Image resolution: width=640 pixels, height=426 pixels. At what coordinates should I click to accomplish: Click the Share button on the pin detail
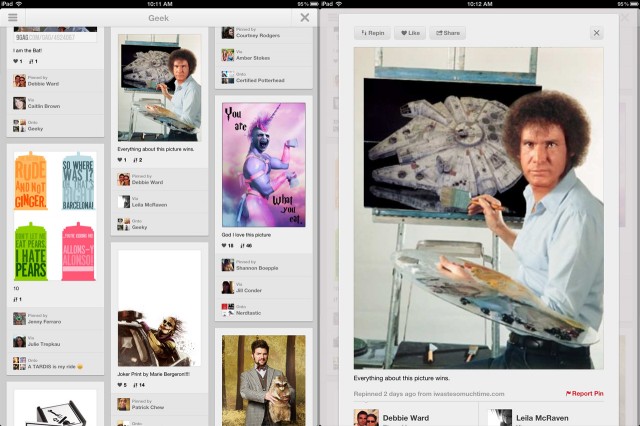coord(448,33)
